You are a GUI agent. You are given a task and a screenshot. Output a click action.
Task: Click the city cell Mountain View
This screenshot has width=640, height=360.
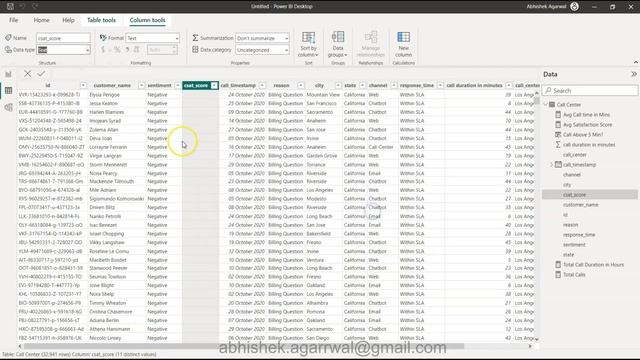click(x=323, y=95)
